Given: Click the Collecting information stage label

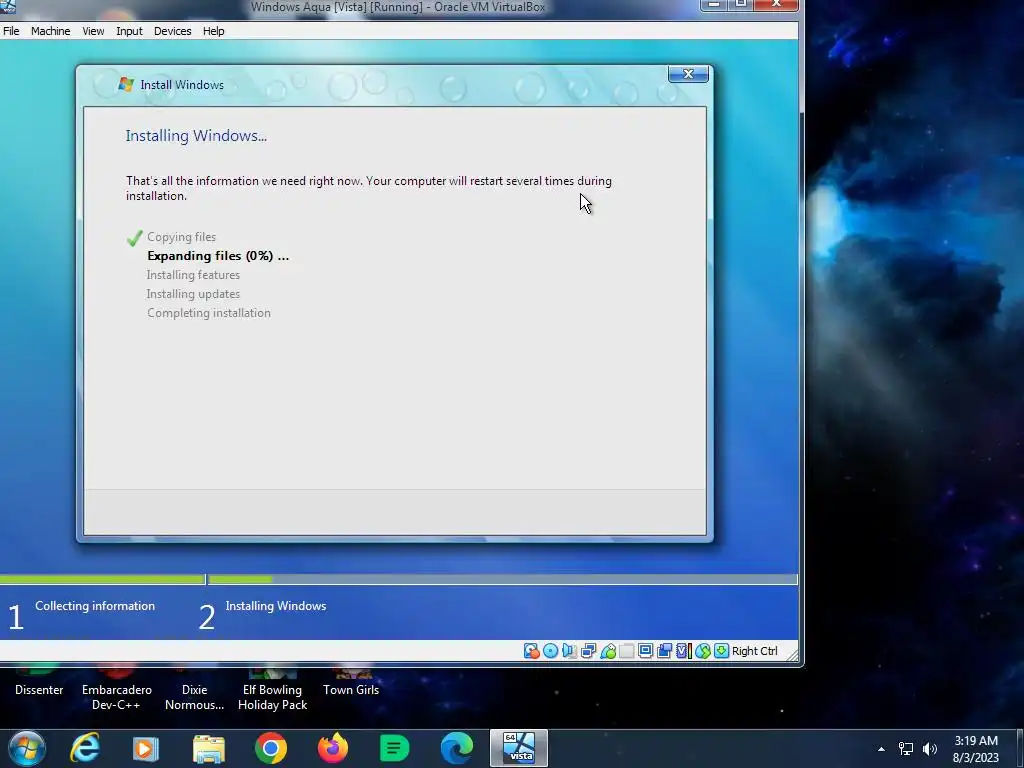Looking at the screenshot, I should click(x=95, y=606).
